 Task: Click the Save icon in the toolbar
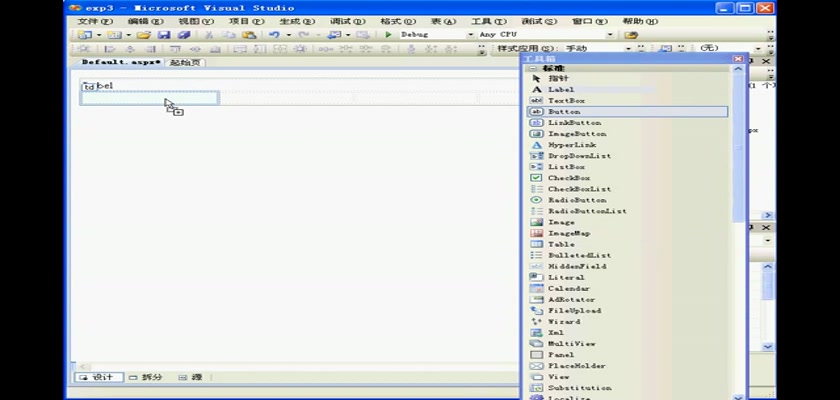click(167, 35)
